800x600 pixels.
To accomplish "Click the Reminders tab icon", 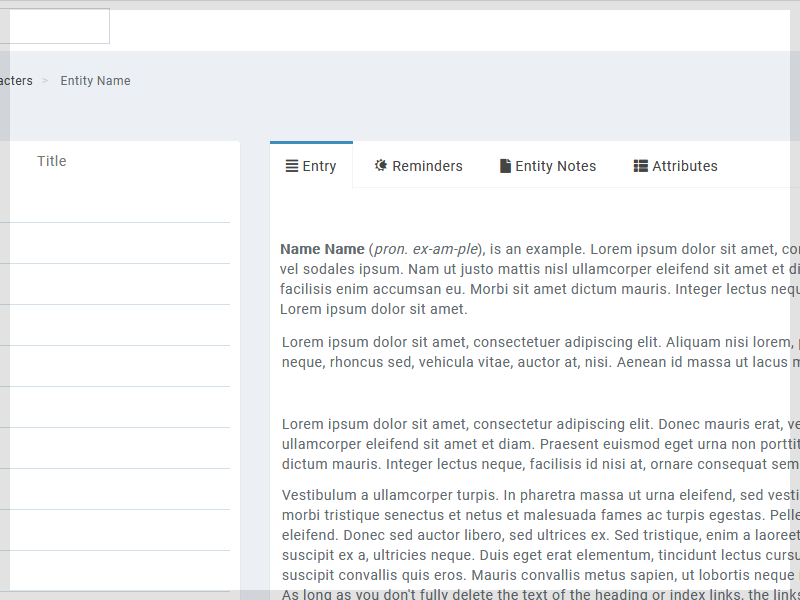I will (x=381, y=166).
